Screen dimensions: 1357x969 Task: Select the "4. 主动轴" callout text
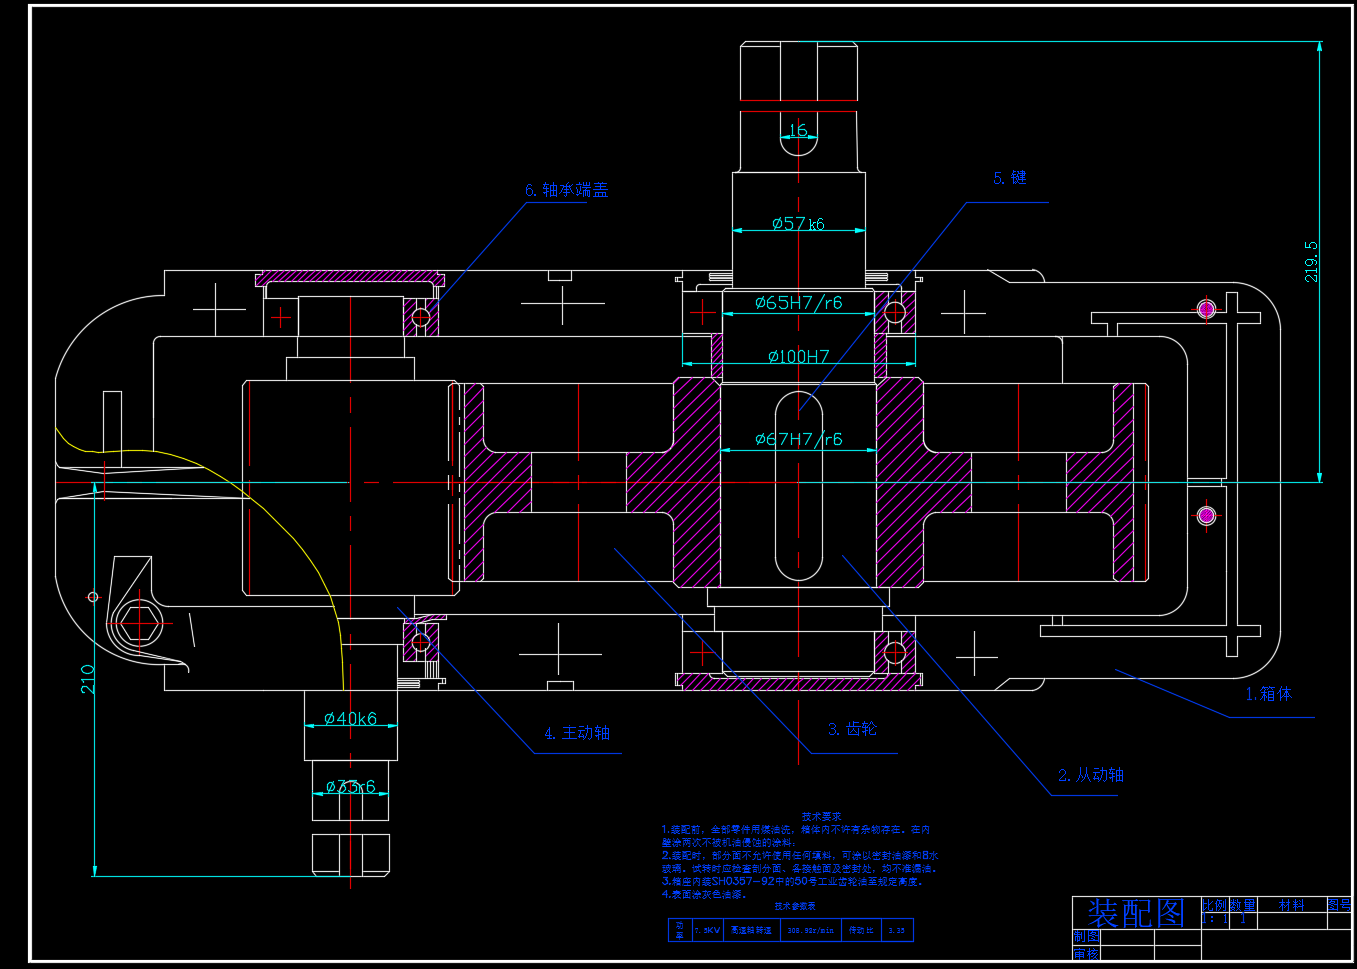coord(577,733)
